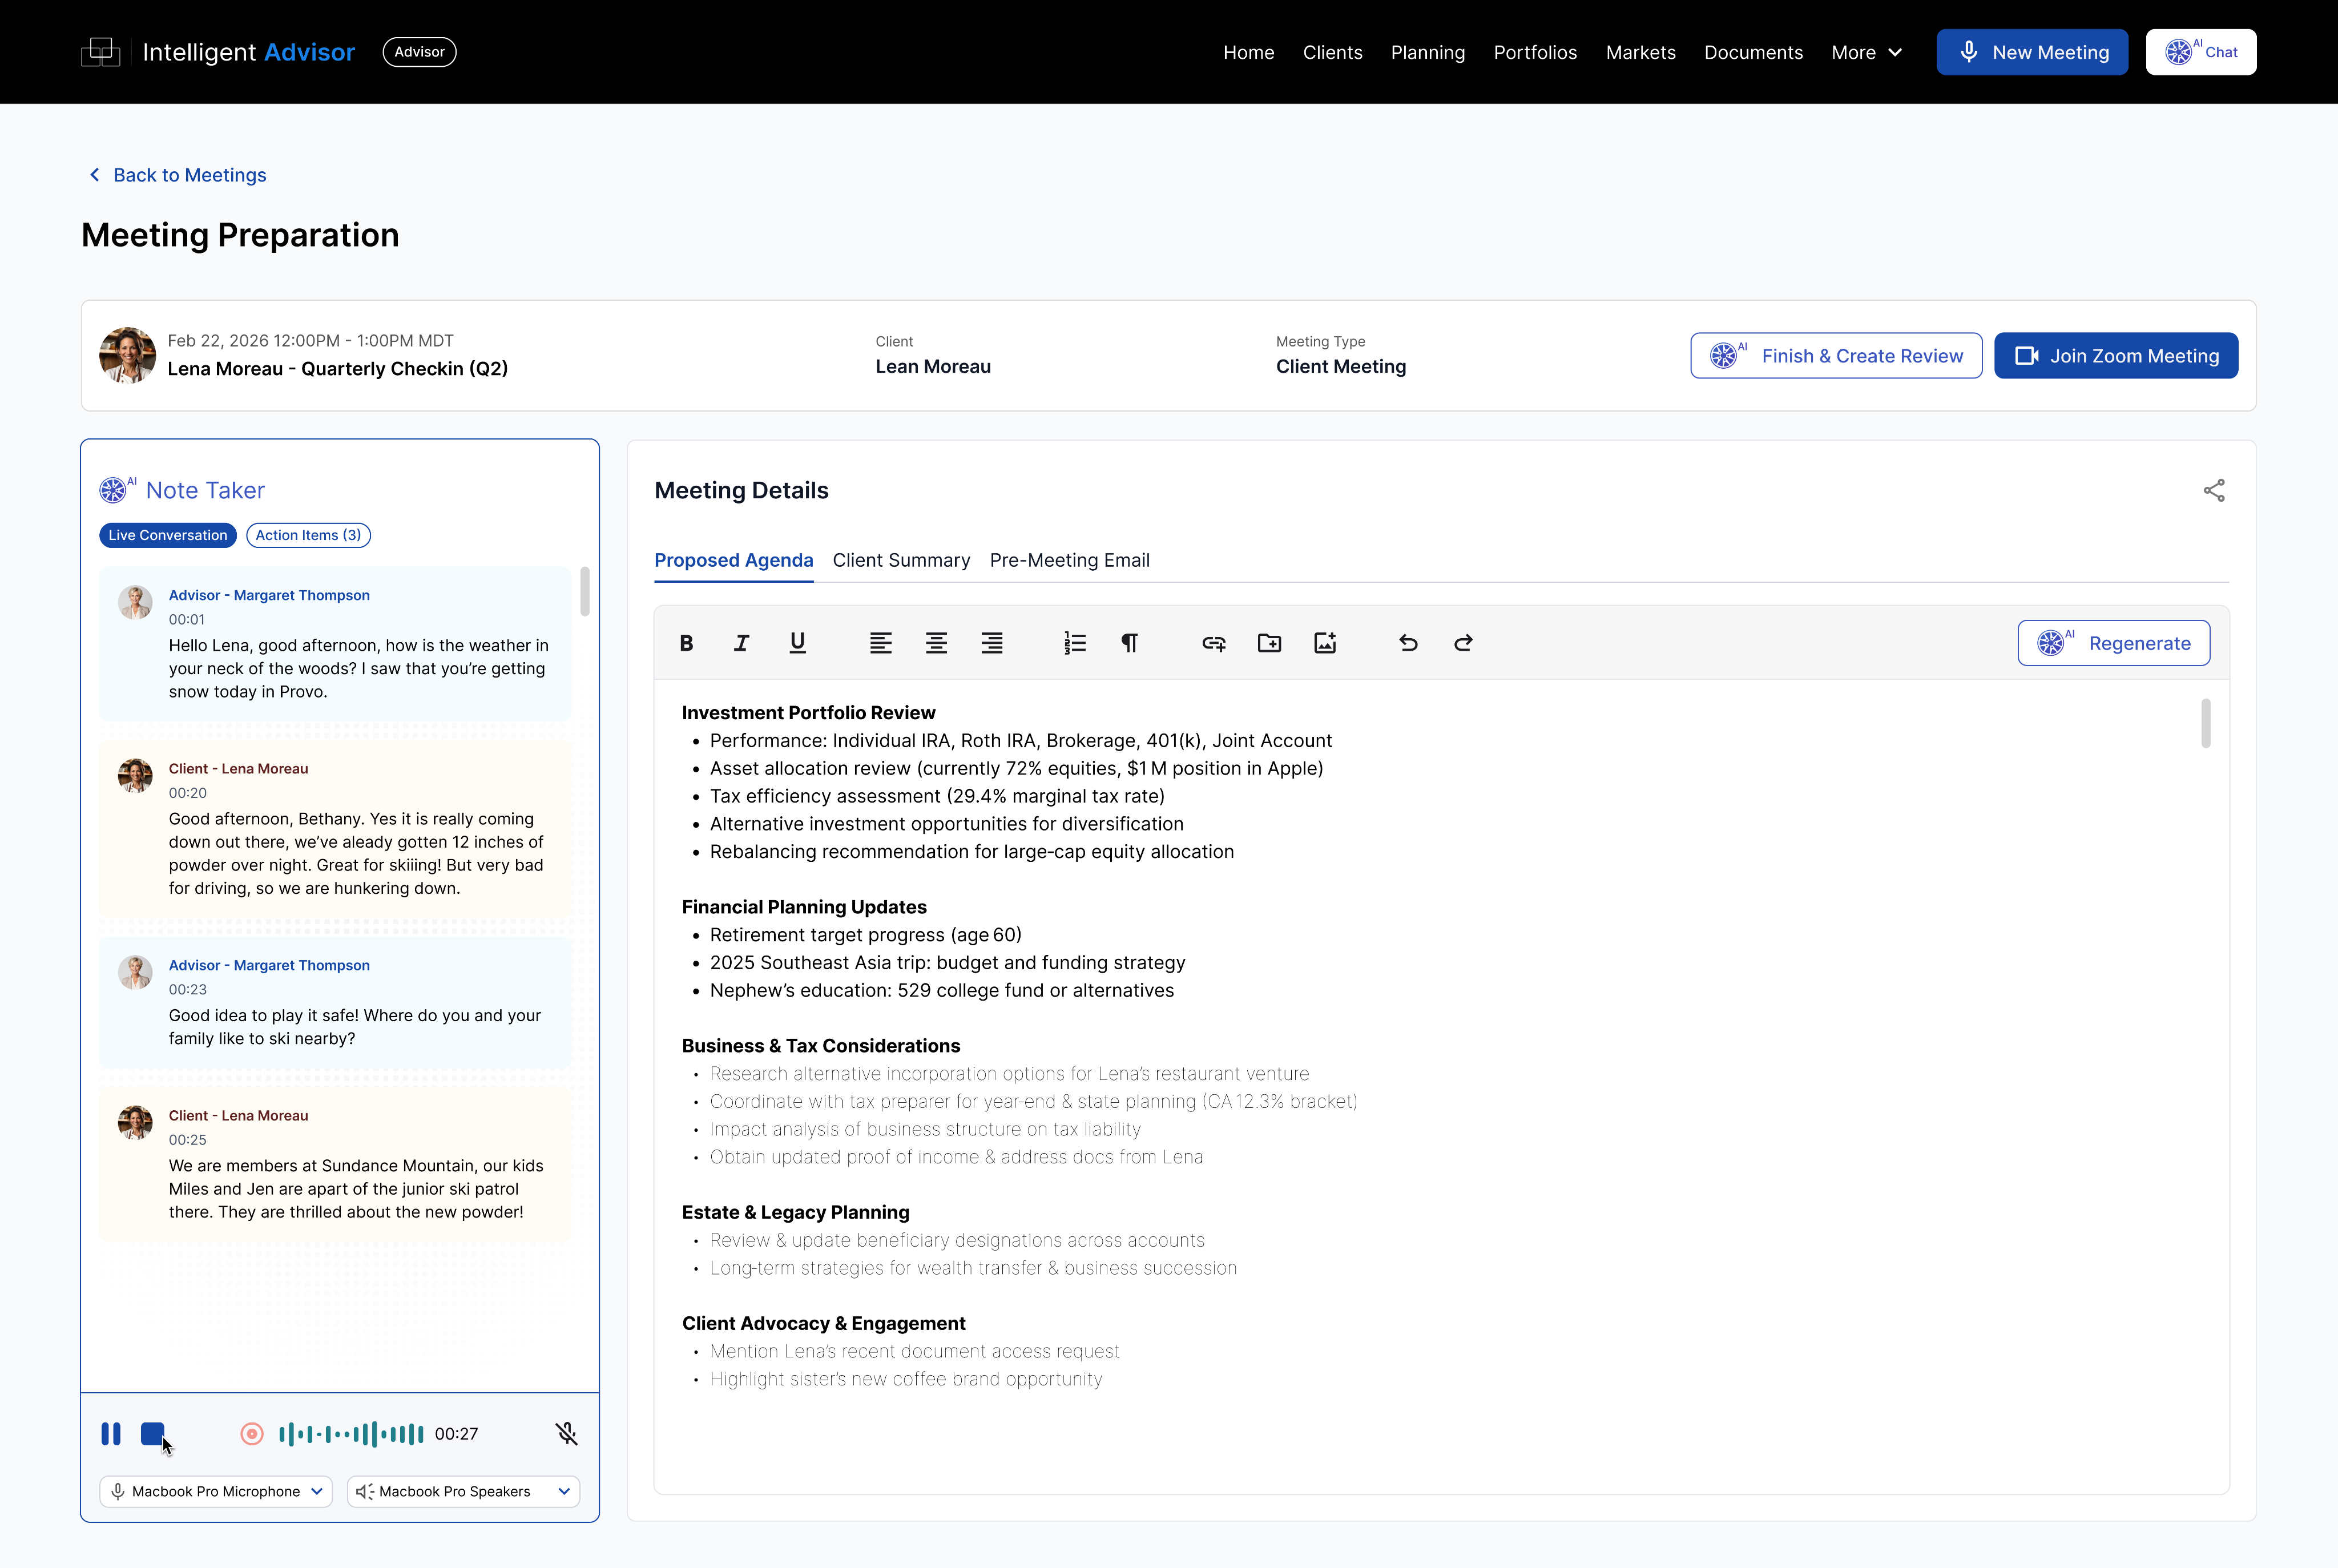Show paragraph formatting marks
The image size is (2338, 1568).
(1129, 643)
